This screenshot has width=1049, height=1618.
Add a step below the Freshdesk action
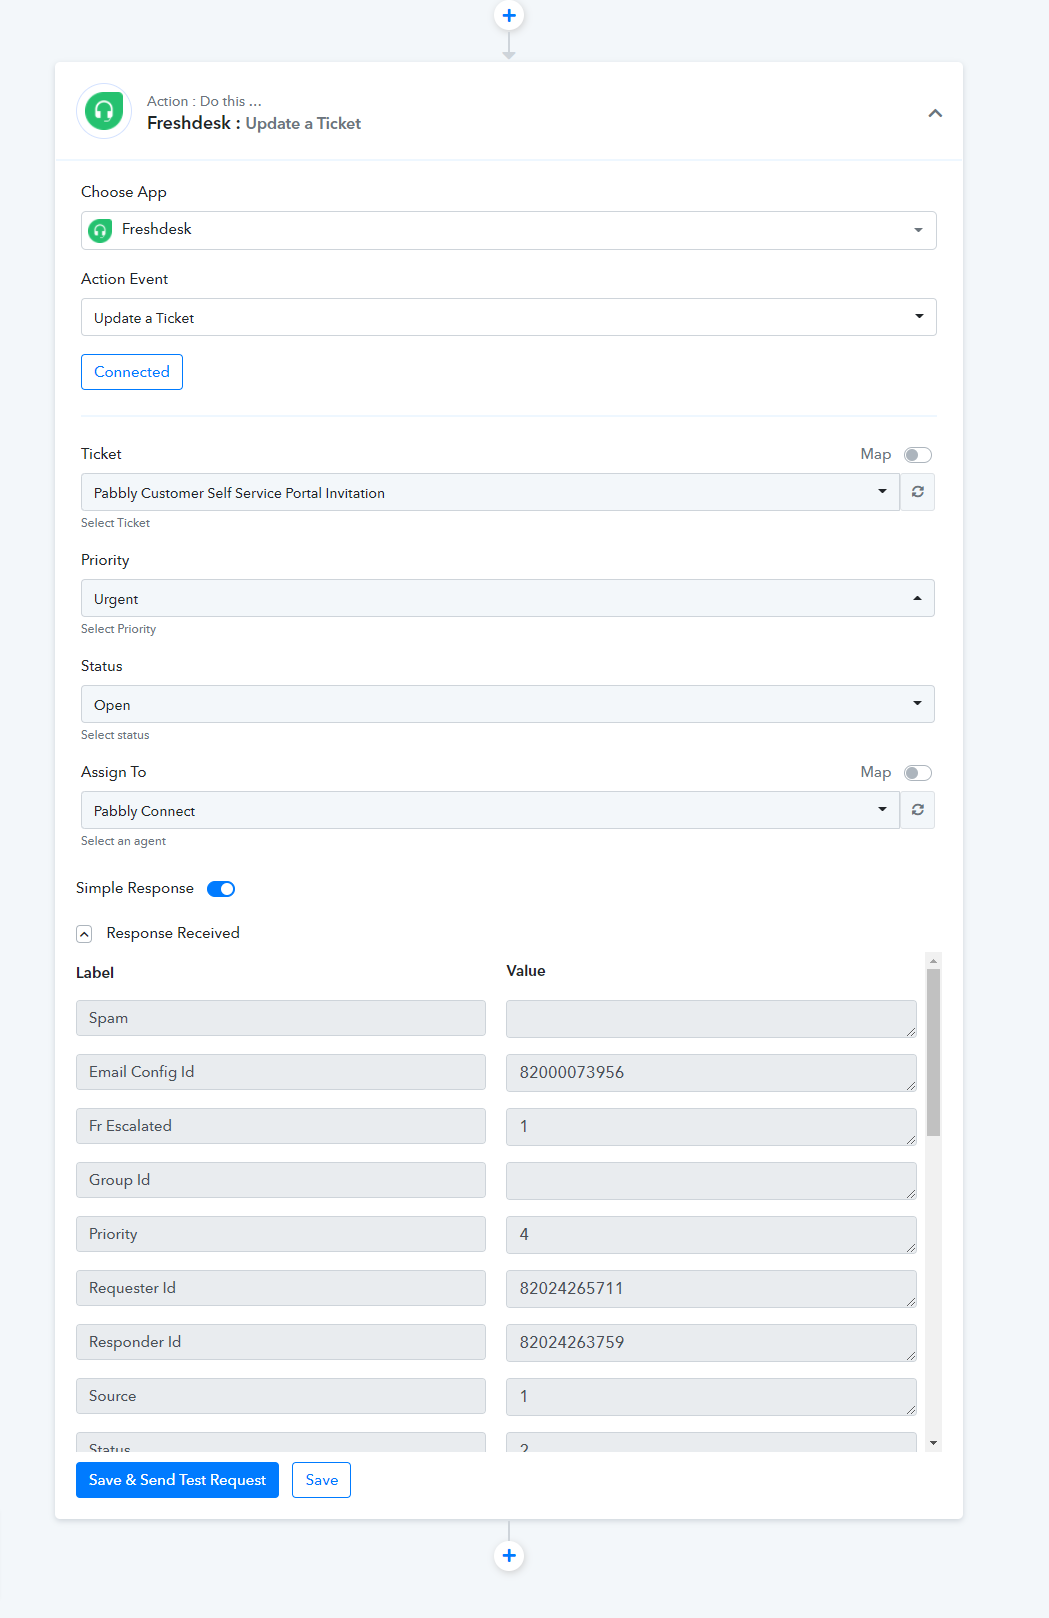pos(509,1555)
